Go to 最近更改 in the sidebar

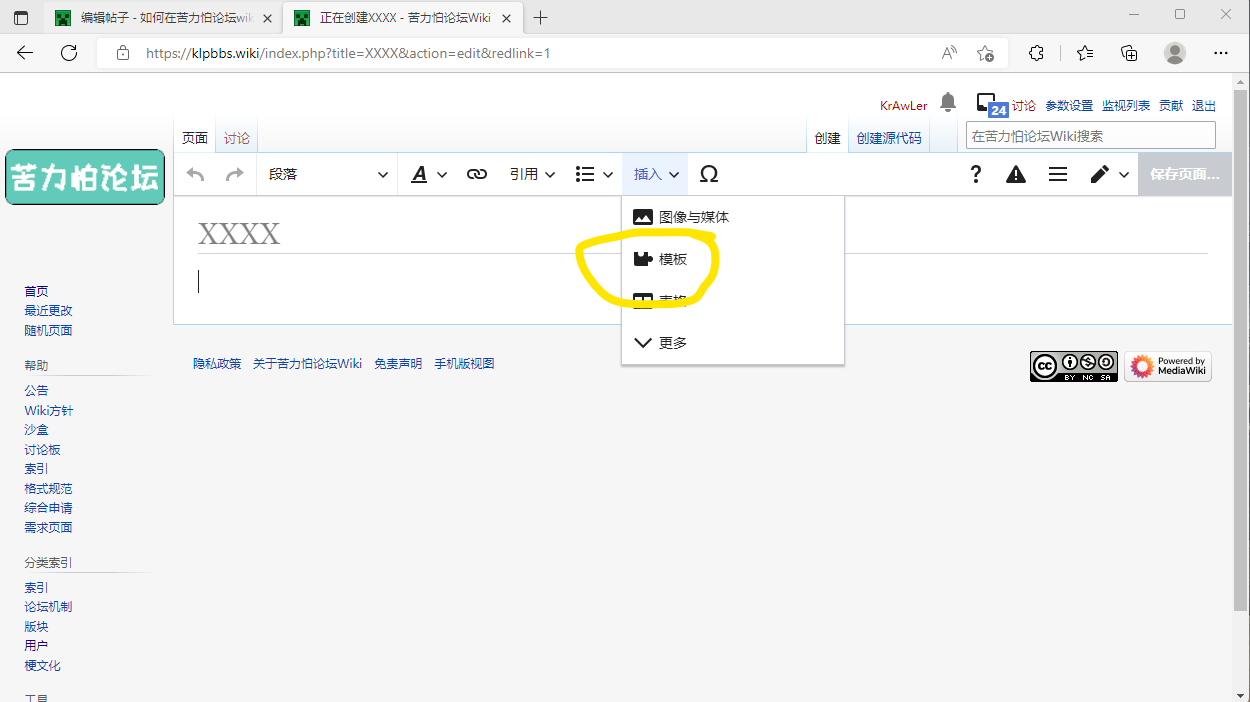point(48,311)
